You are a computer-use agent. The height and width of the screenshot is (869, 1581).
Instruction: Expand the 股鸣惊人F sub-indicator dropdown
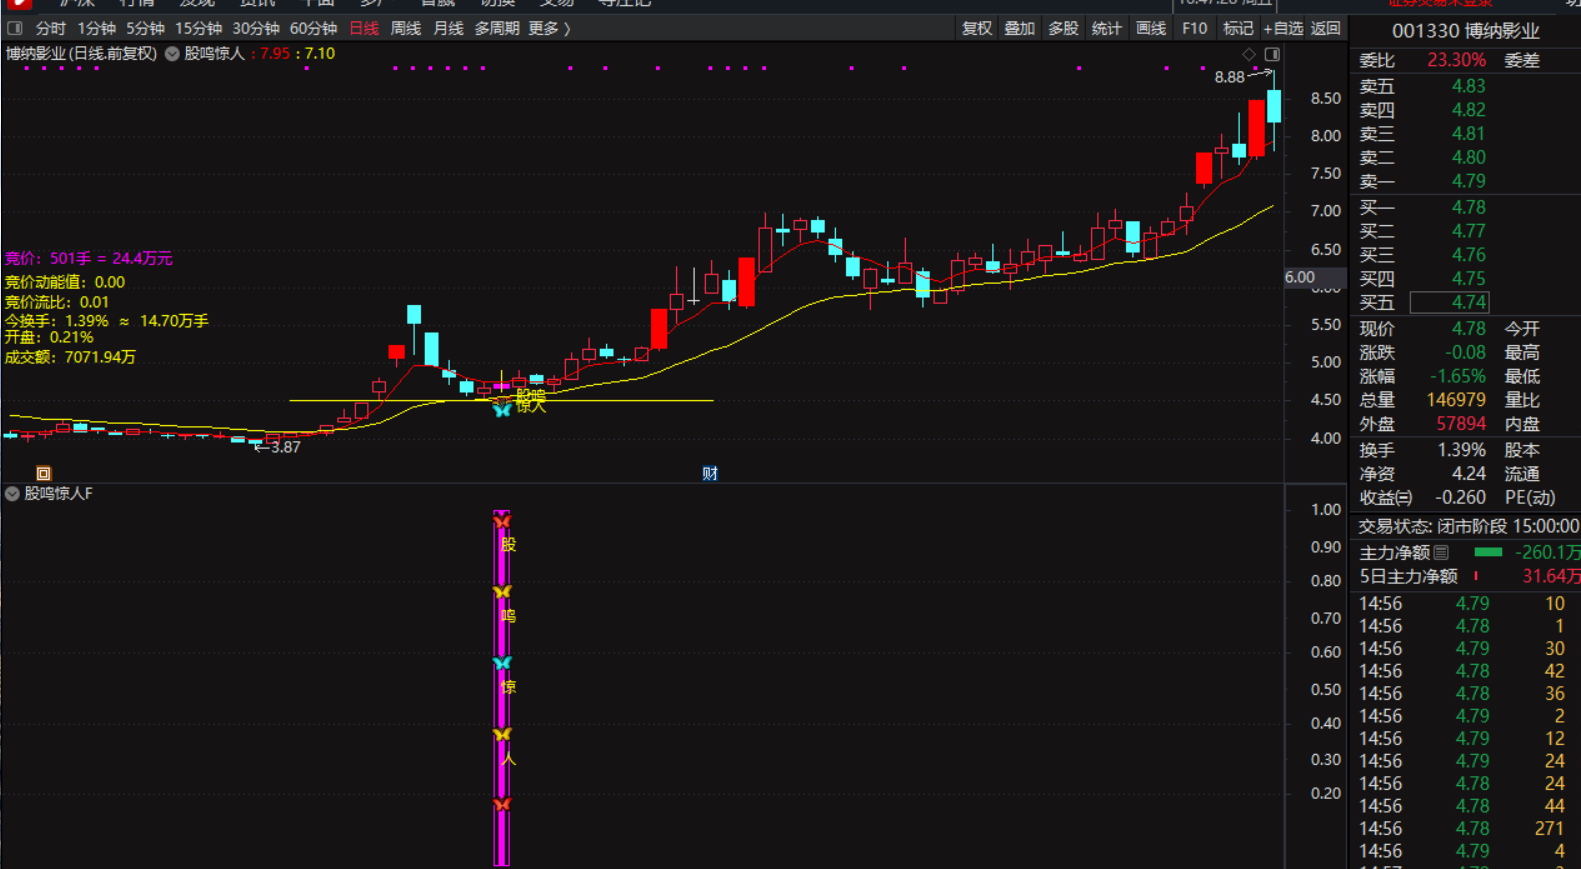(12, 493)
